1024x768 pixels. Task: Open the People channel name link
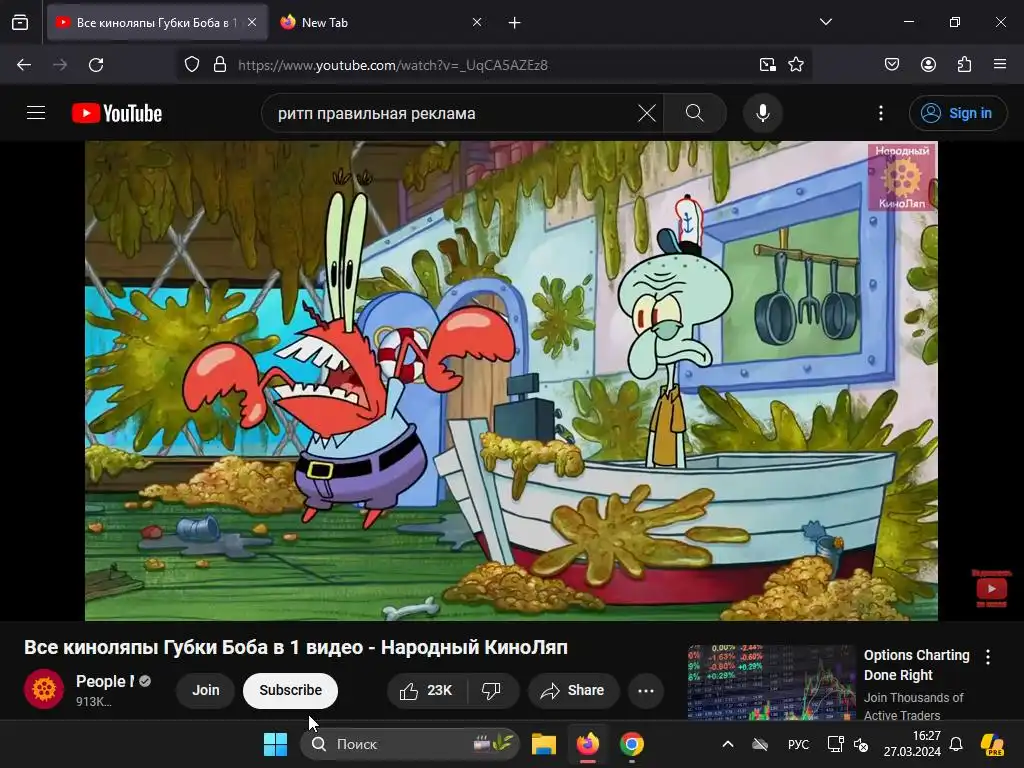click(x=105, y=681)
